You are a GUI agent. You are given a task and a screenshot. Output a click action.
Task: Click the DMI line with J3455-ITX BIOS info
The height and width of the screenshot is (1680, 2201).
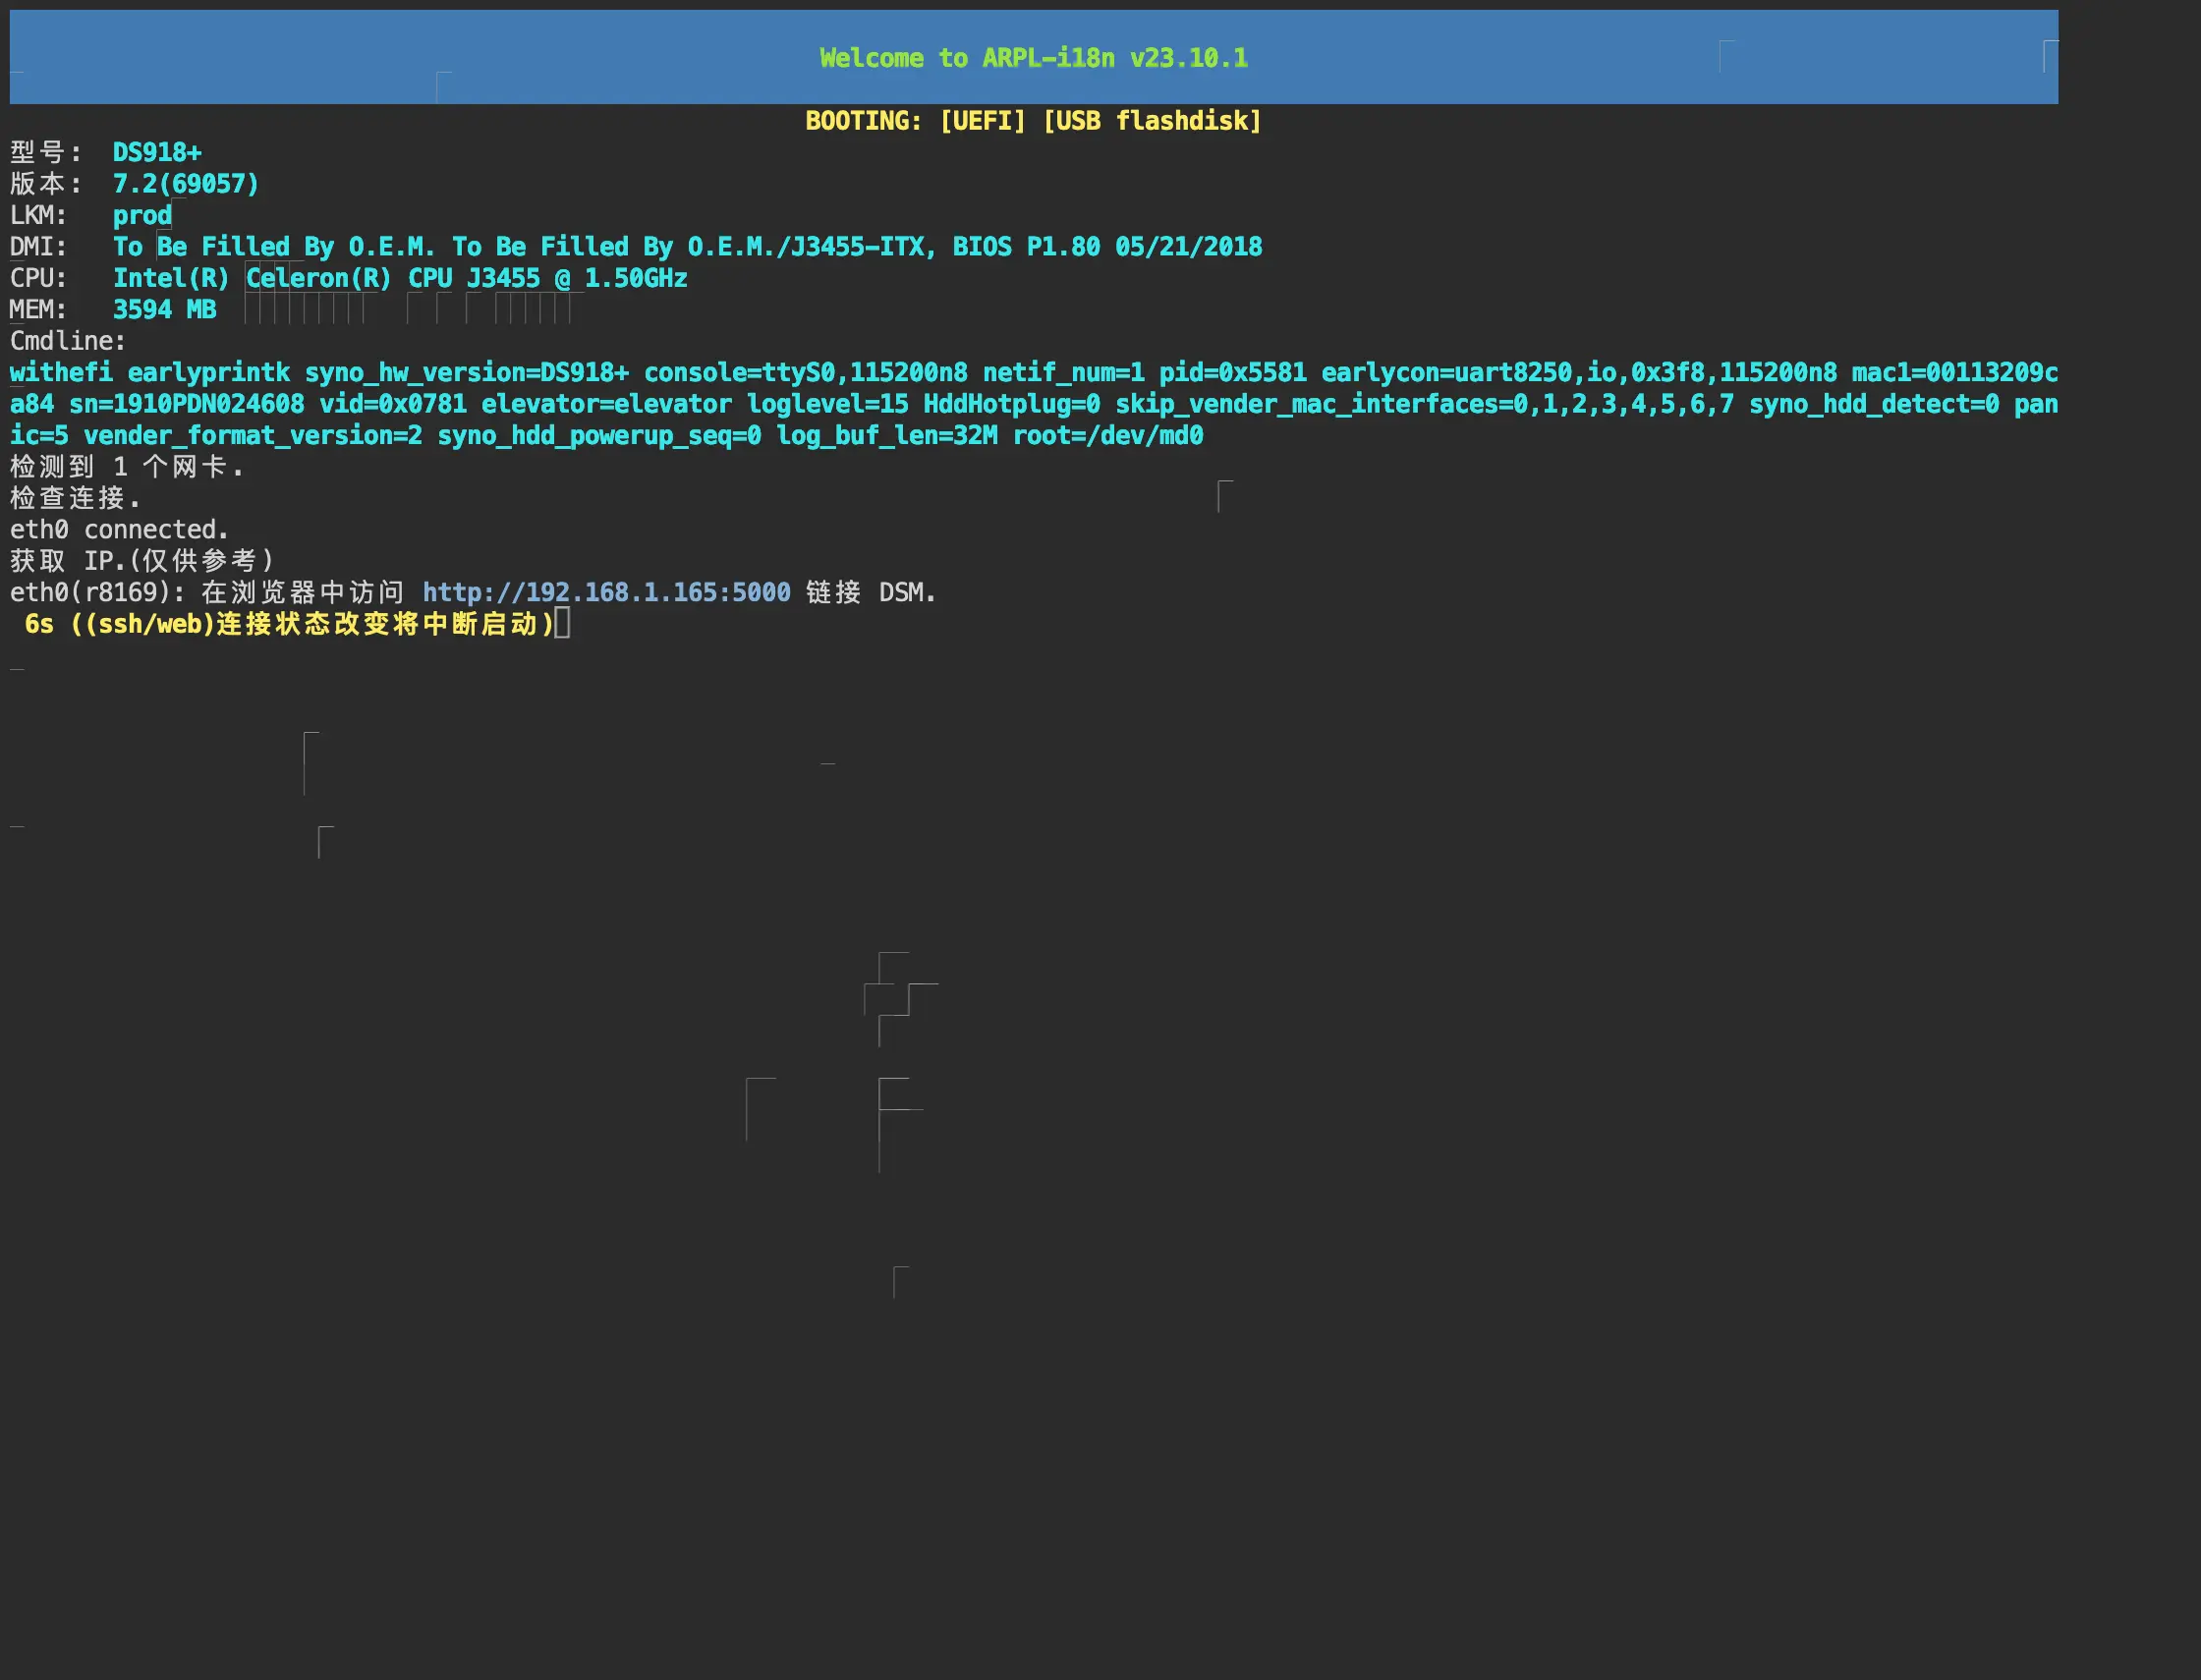coord(687,246)
